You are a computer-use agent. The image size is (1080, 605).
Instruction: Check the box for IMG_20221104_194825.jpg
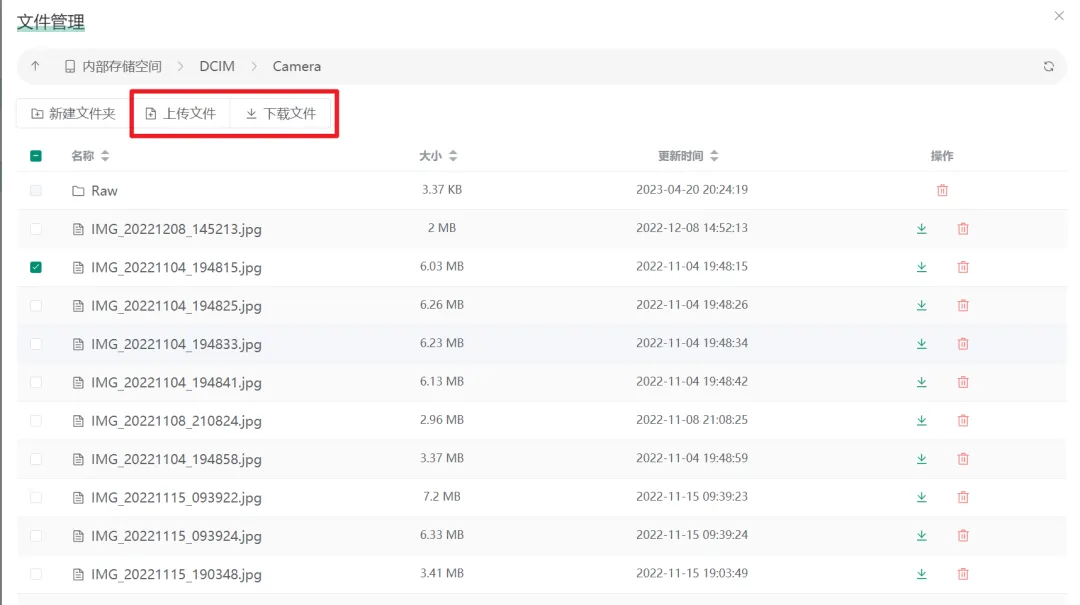pos(36,306)
